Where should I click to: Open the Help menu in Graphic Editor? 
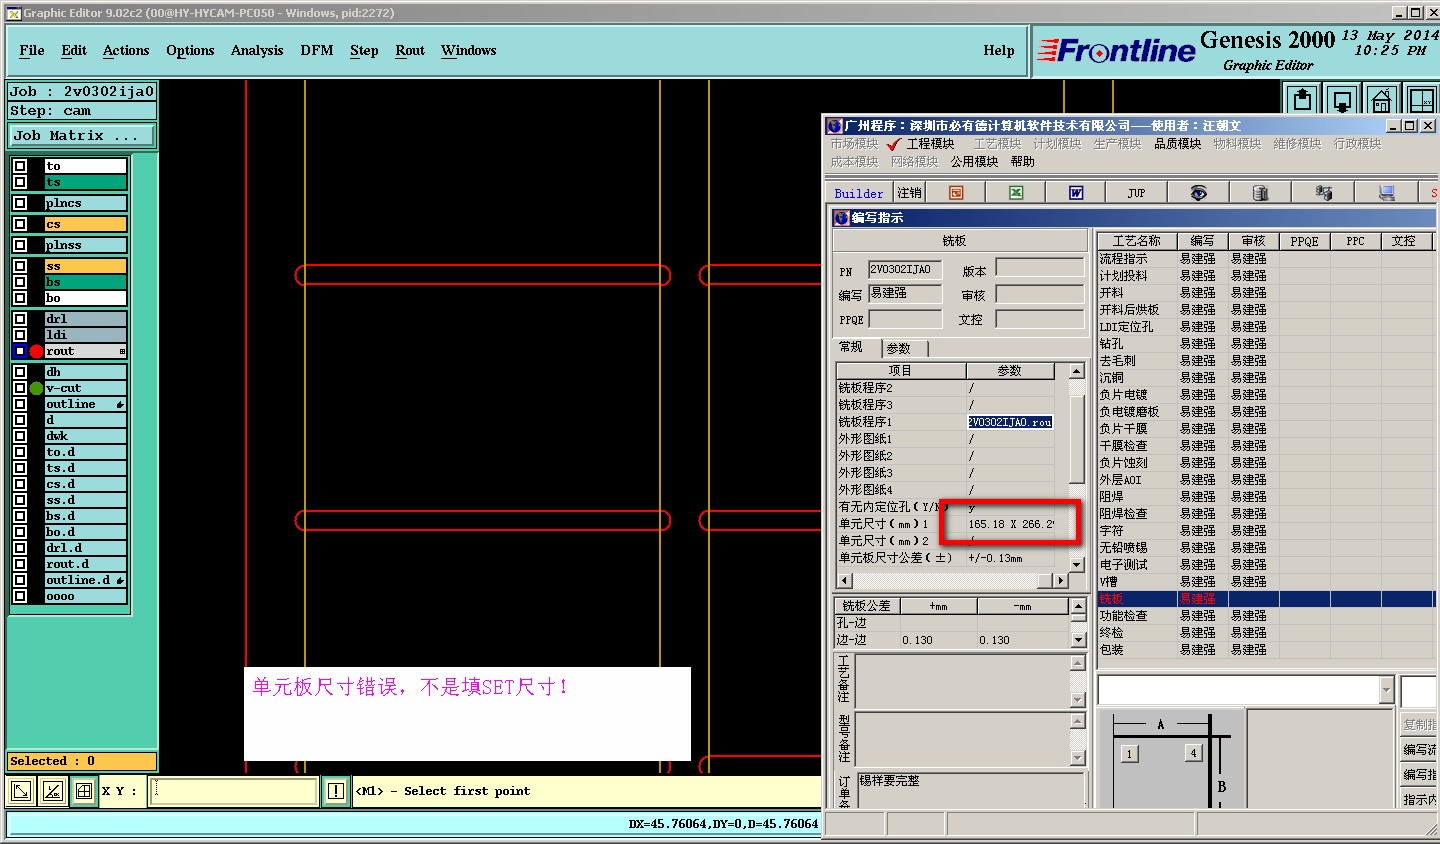pyautogui.click(x=999, y=50)
